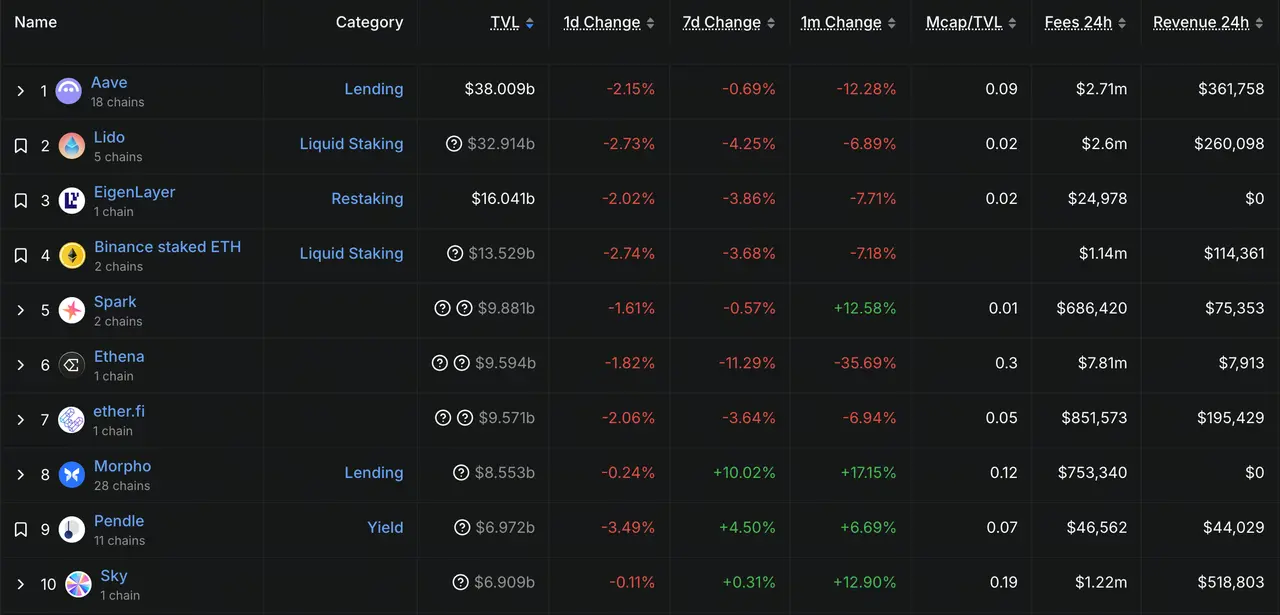The height and width of the screenshot is (615, 1280).
Task: Toggle the bookmark on the Pendle row
Action: (20, 528)
